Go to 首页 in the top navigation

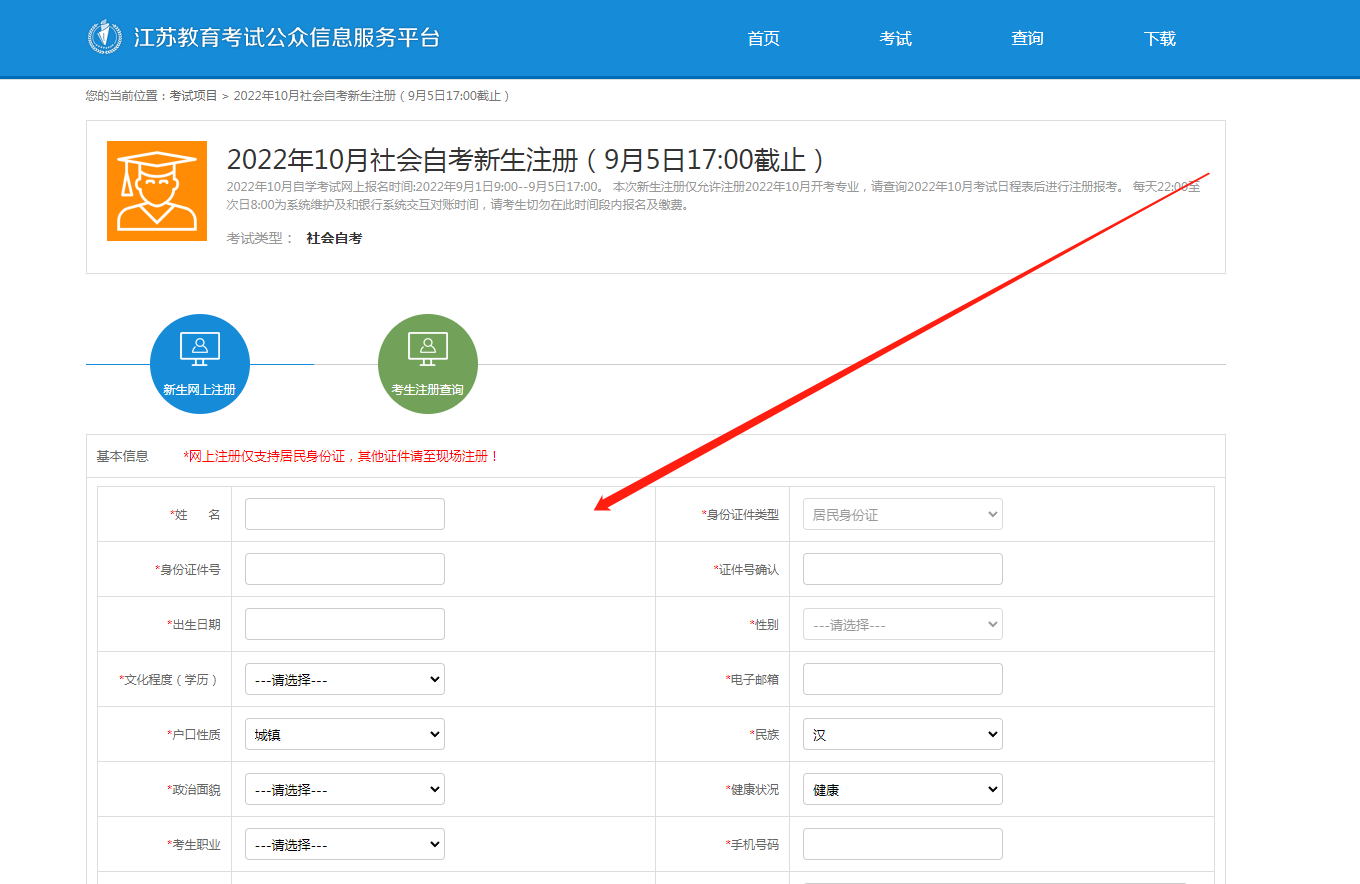pyautogui.click(x=763, y=39)
